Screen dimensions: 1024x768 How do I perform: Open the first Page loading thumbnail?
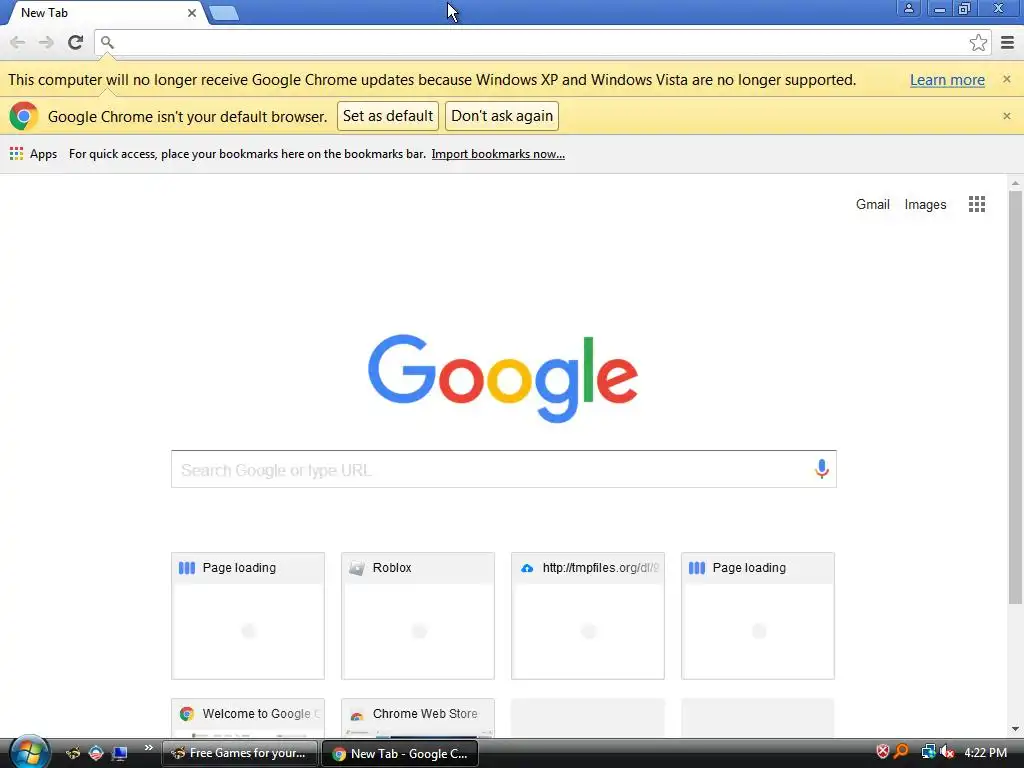tap(248, 616)
